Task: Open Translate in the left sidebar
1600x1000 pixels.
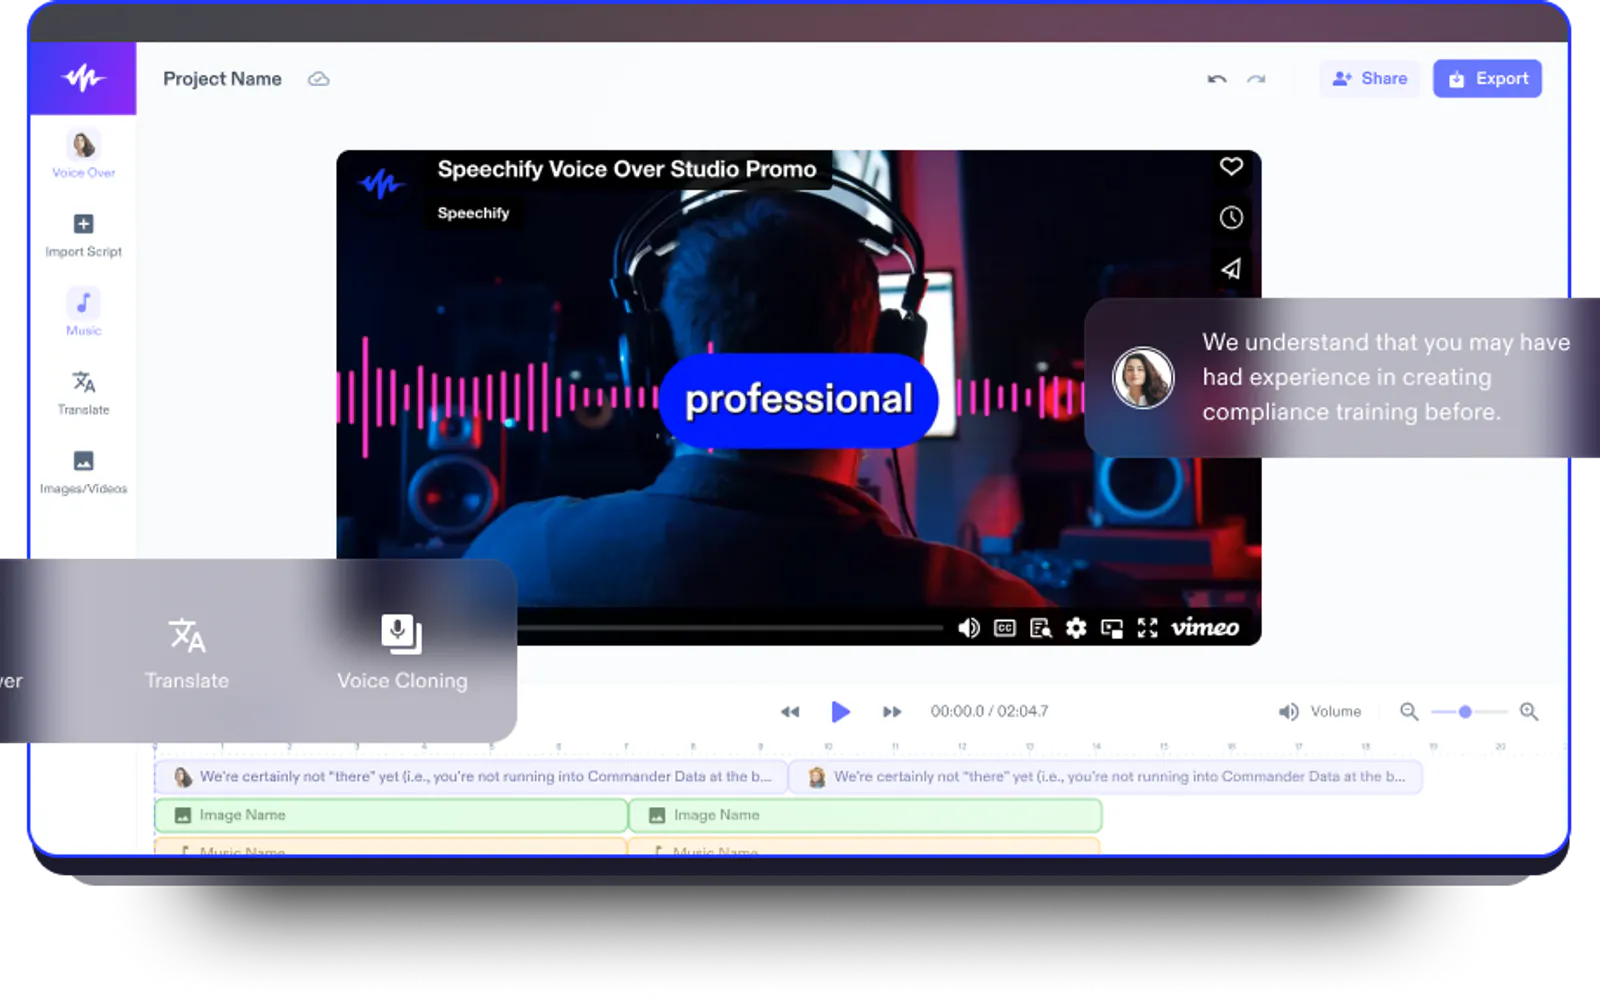Action: tap(83, 393)
